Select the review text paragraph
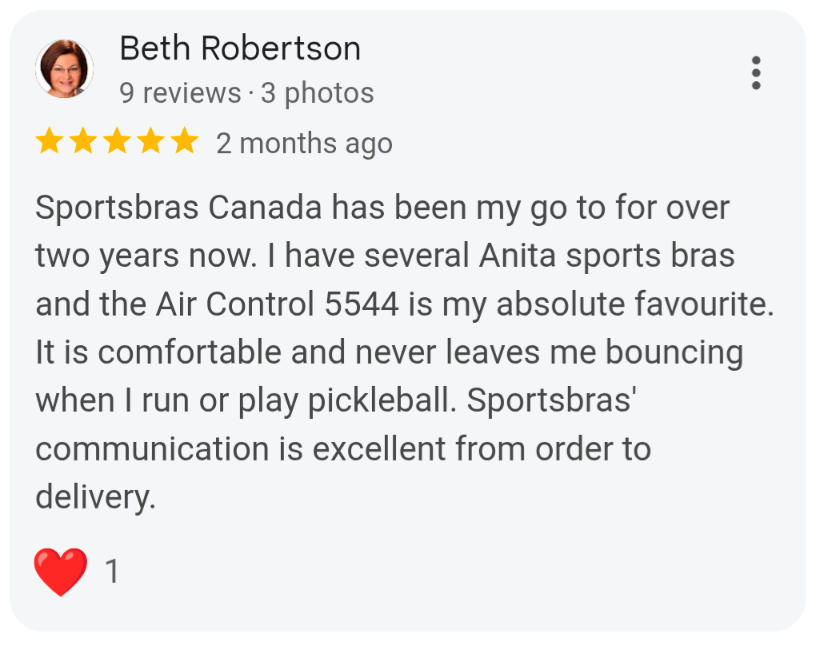This screenshot has height=651, width=819. (x=400, y=350)
